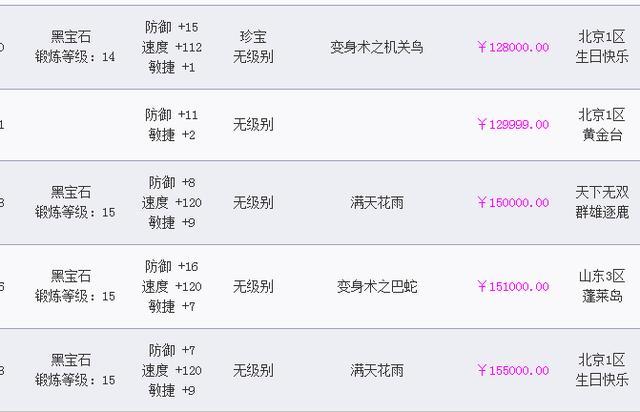Click 珍宝 无级别 category cell
The image size is (640, 412).
[253, 47]
